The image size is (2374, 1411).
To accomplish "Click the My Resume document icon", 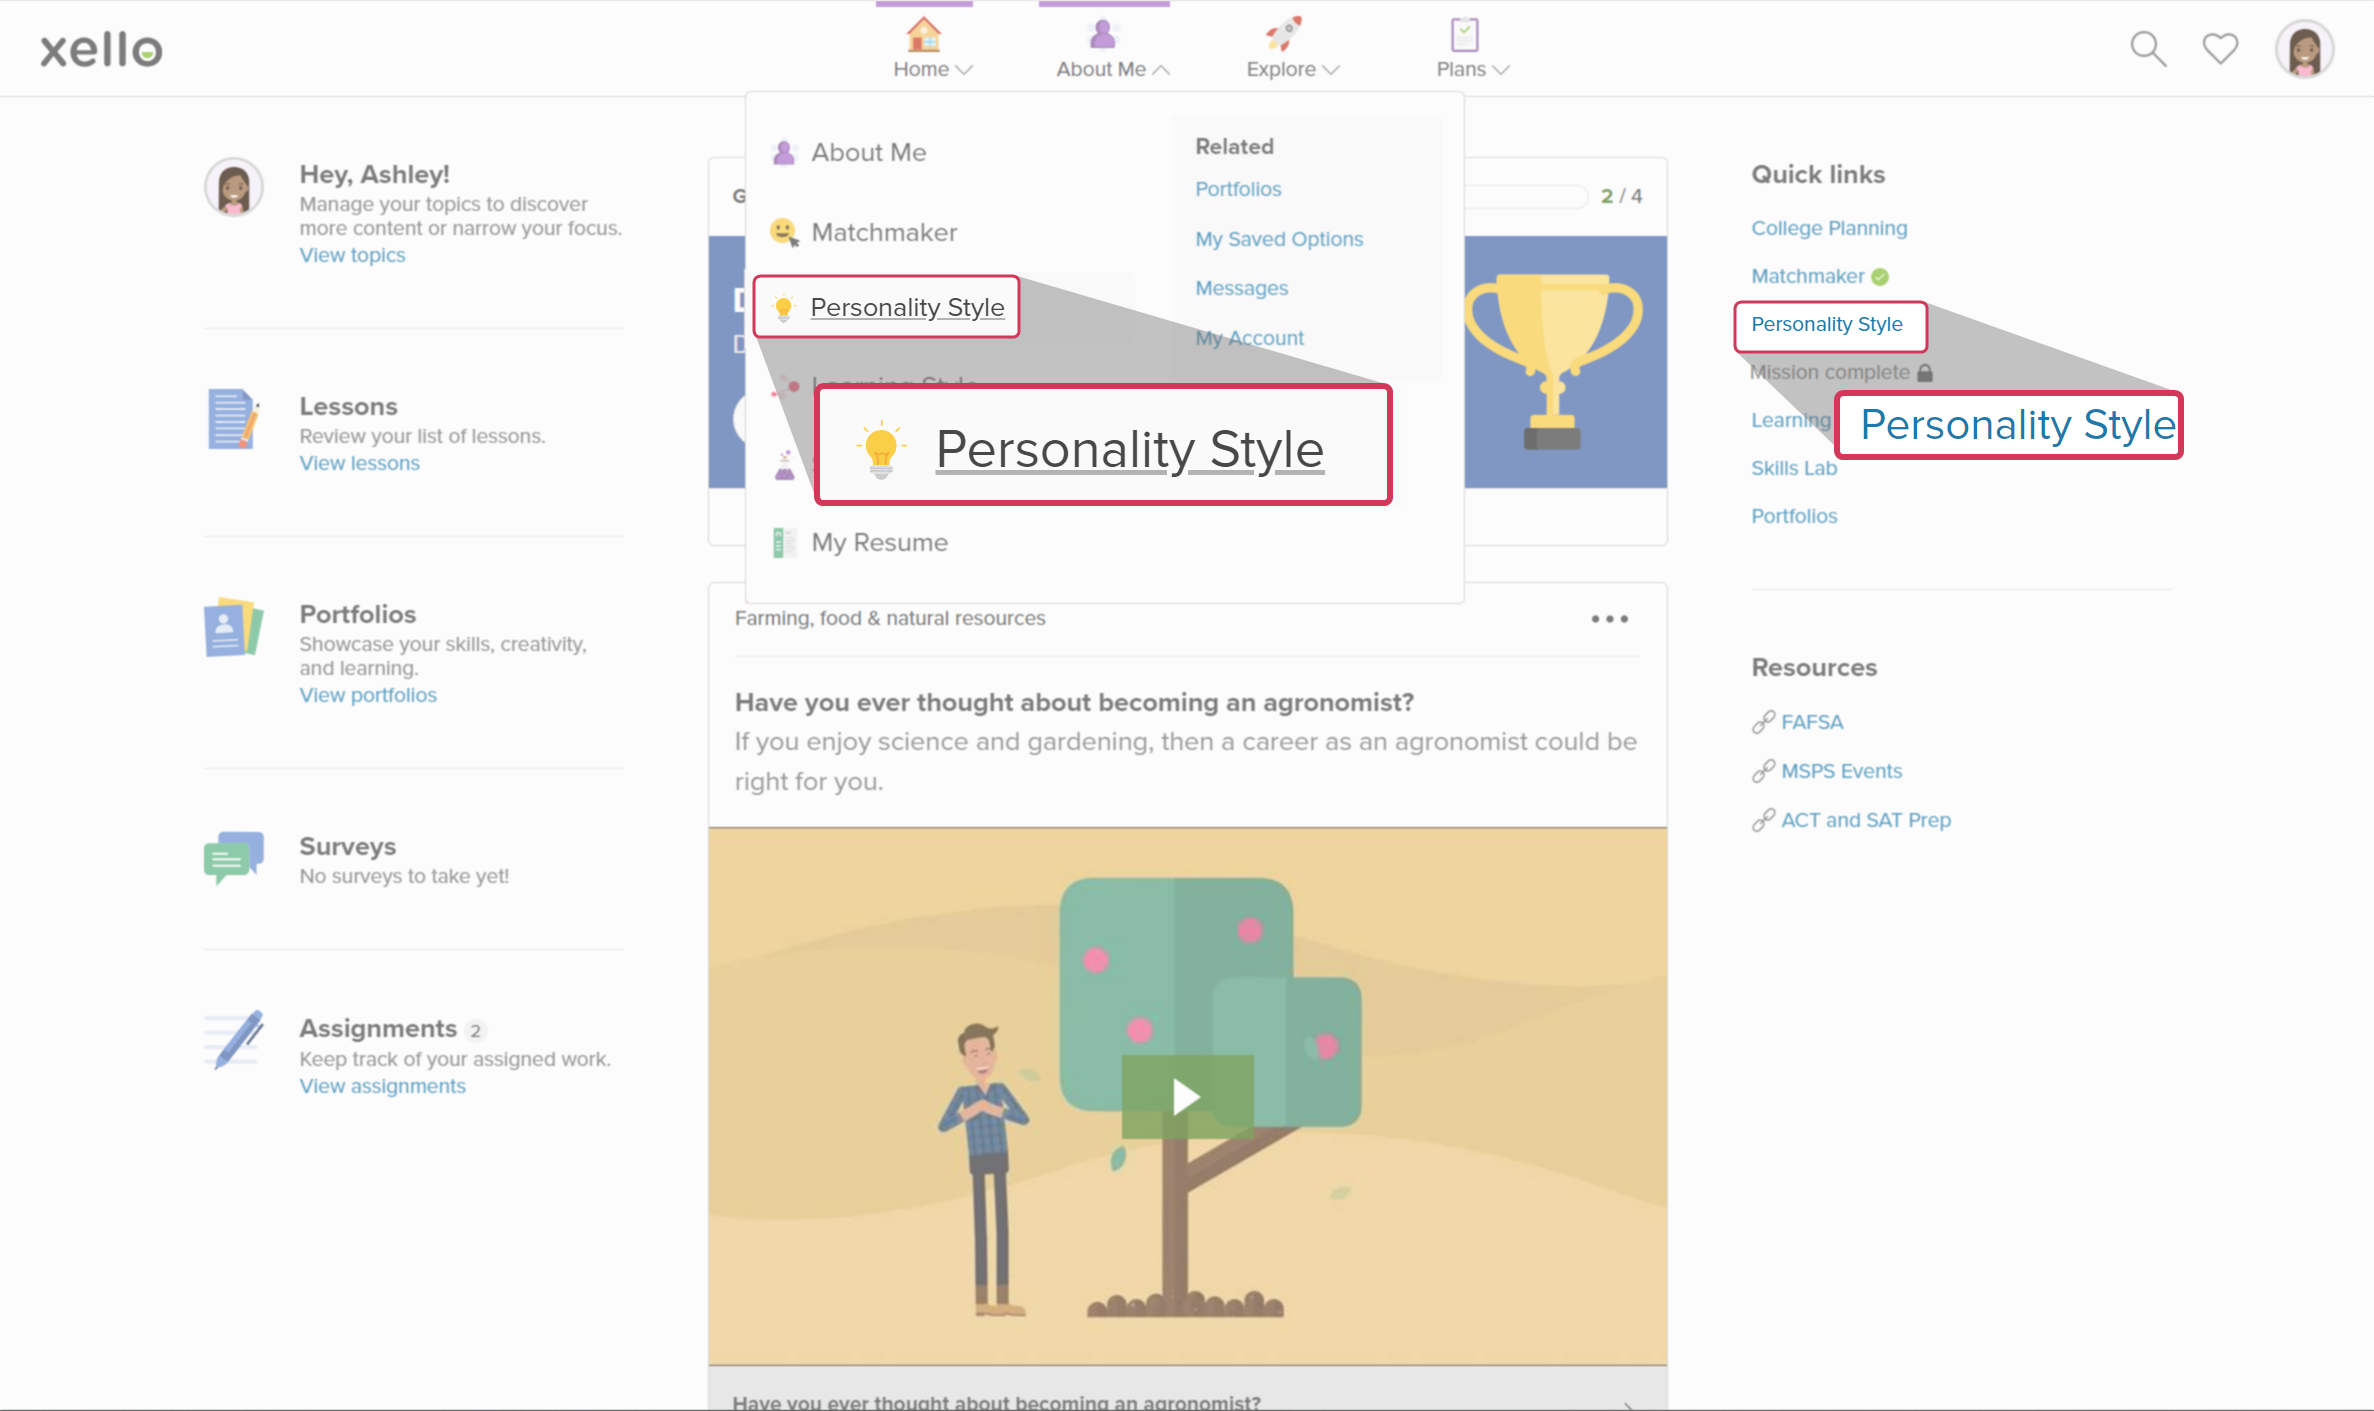I will (x=785, y=542).
